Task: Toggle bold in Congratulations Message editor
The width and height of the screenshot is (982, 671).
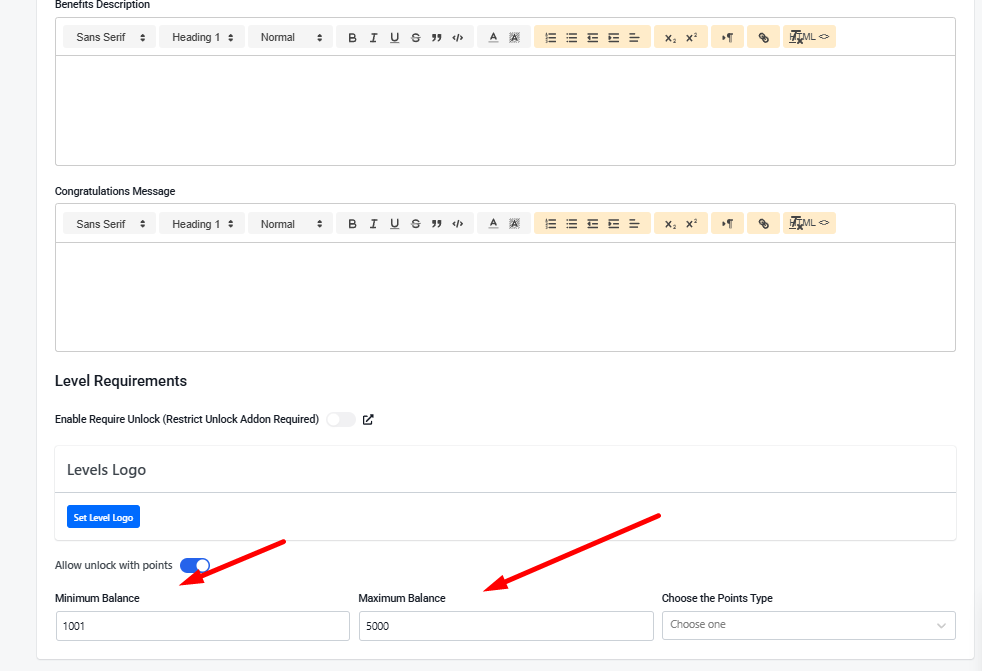Action: [x=352, y=224]
